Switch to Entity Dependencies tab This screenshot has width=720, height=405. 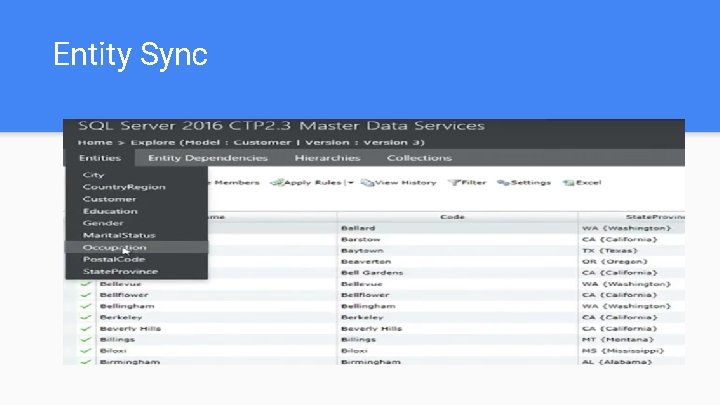[208, 158]
